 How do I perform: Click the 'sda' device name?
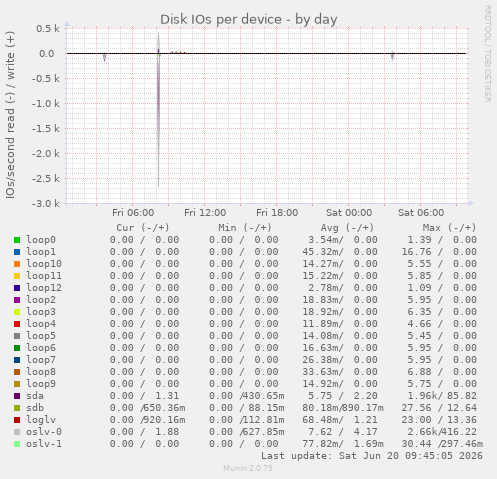pyautogui.click(x=35, y=396)
